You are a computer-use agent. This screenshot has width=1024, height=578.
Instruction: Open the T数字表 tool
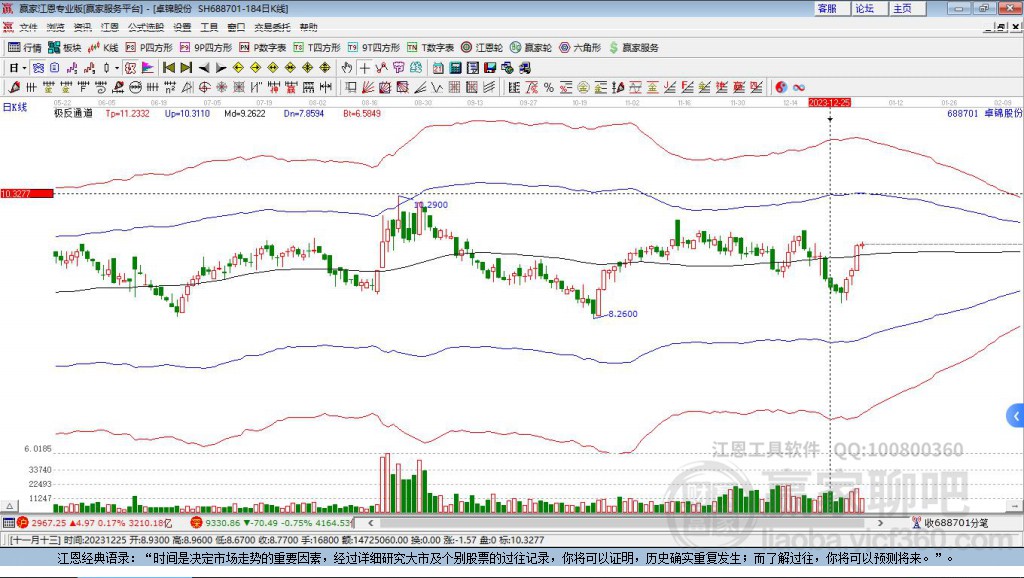tap(430, 48)
